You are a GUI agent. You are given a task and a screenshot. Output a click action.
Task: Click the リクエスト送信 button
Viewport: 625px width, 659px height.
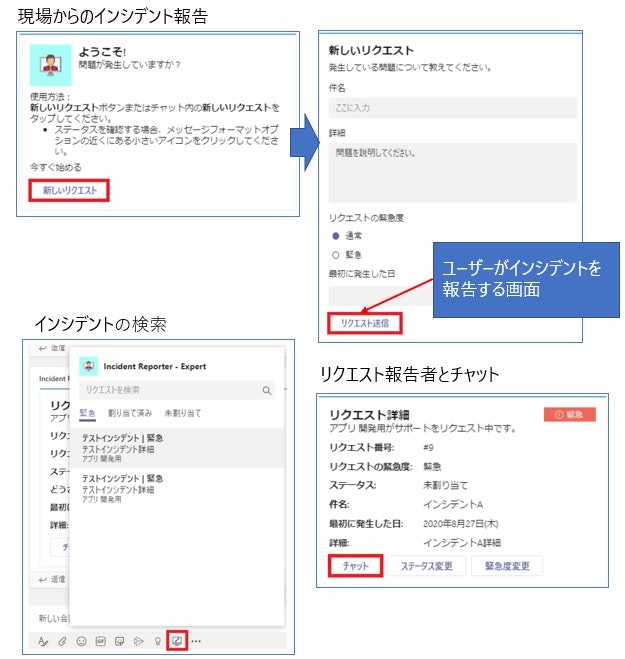pos(365,323)
